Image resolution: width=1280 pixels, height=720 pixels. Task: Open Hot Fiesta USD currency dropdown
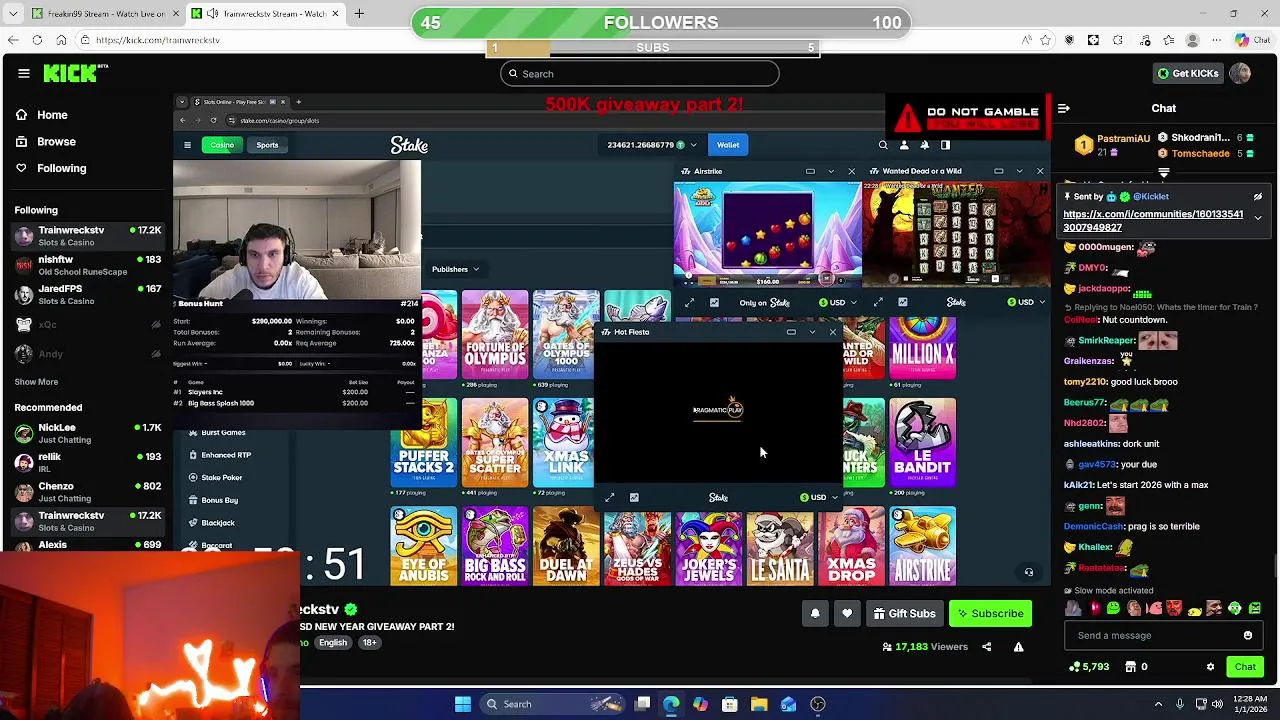pyautogui.click(x=819, y=497)
